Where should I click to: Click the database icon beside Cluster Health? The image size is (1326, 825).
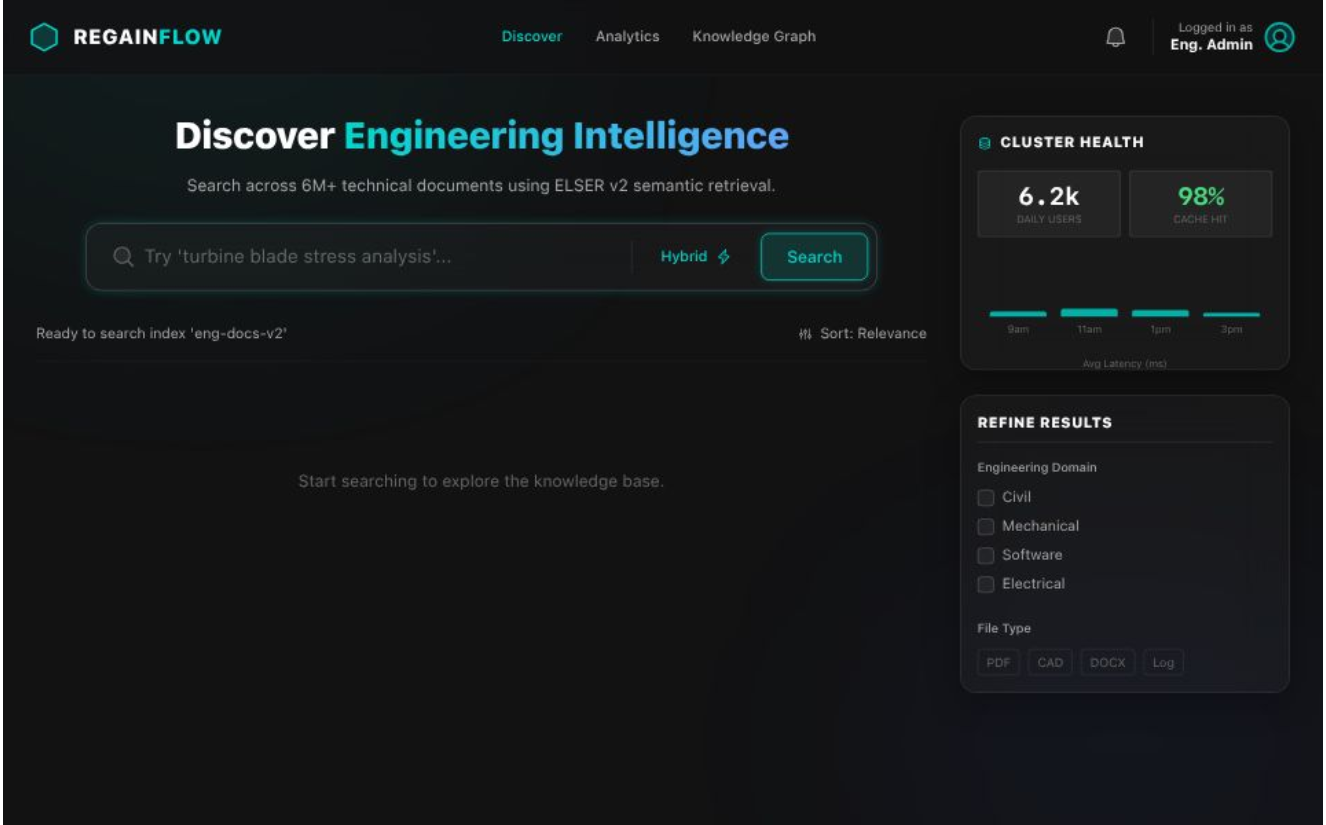point(985,142)
